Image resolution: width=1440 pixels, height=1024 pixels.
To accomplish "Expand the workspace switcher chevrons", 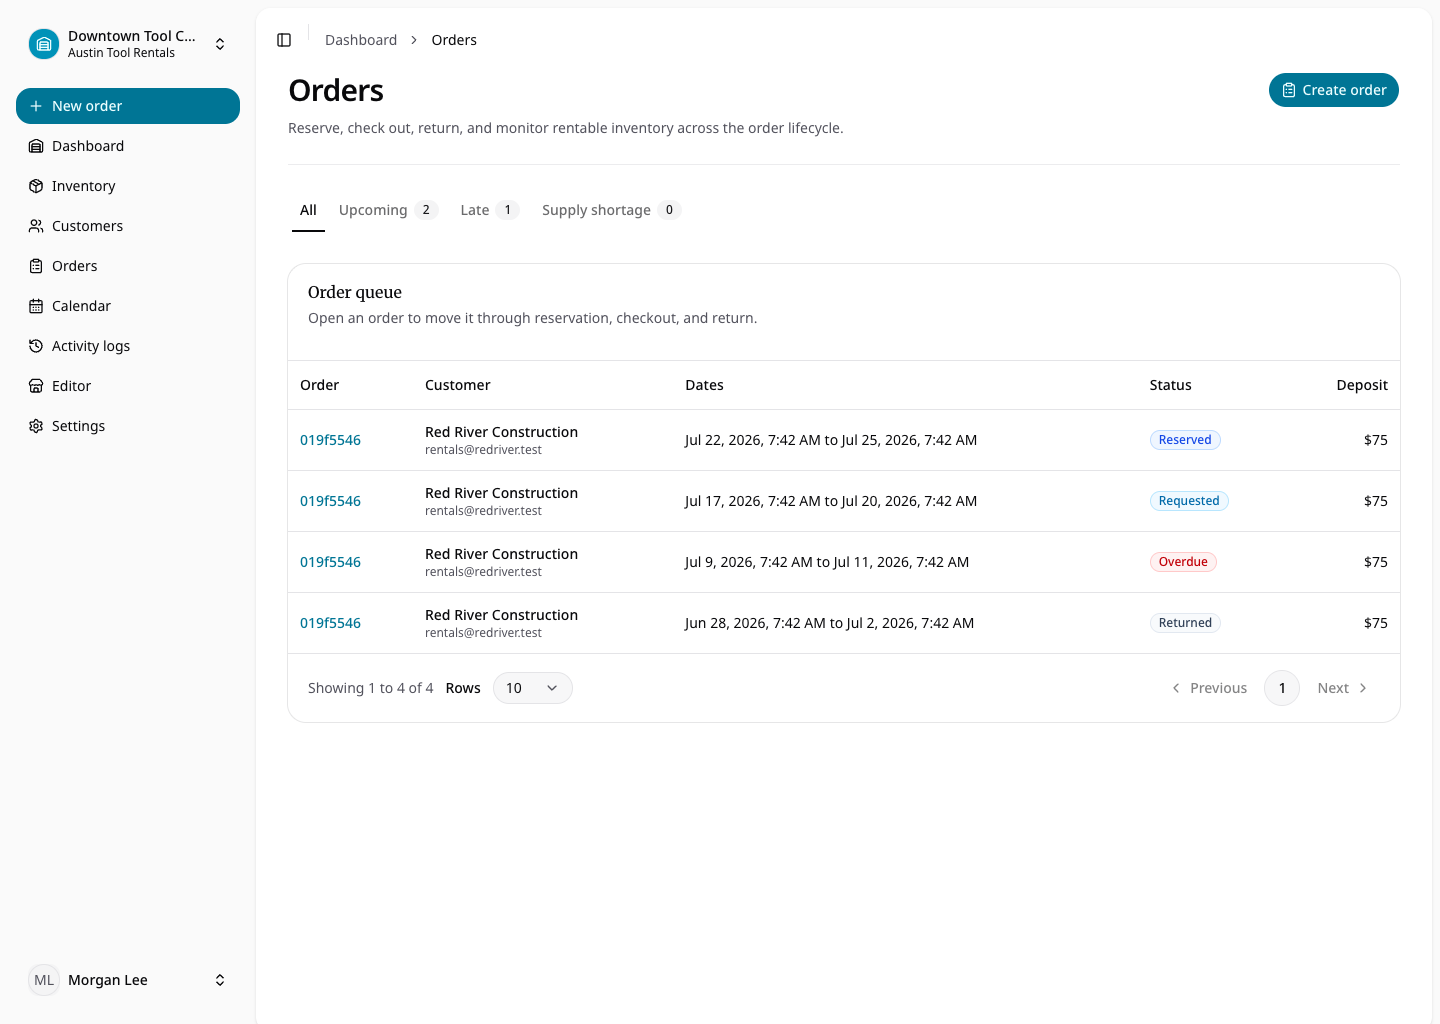I will click(x=220, y=44).
